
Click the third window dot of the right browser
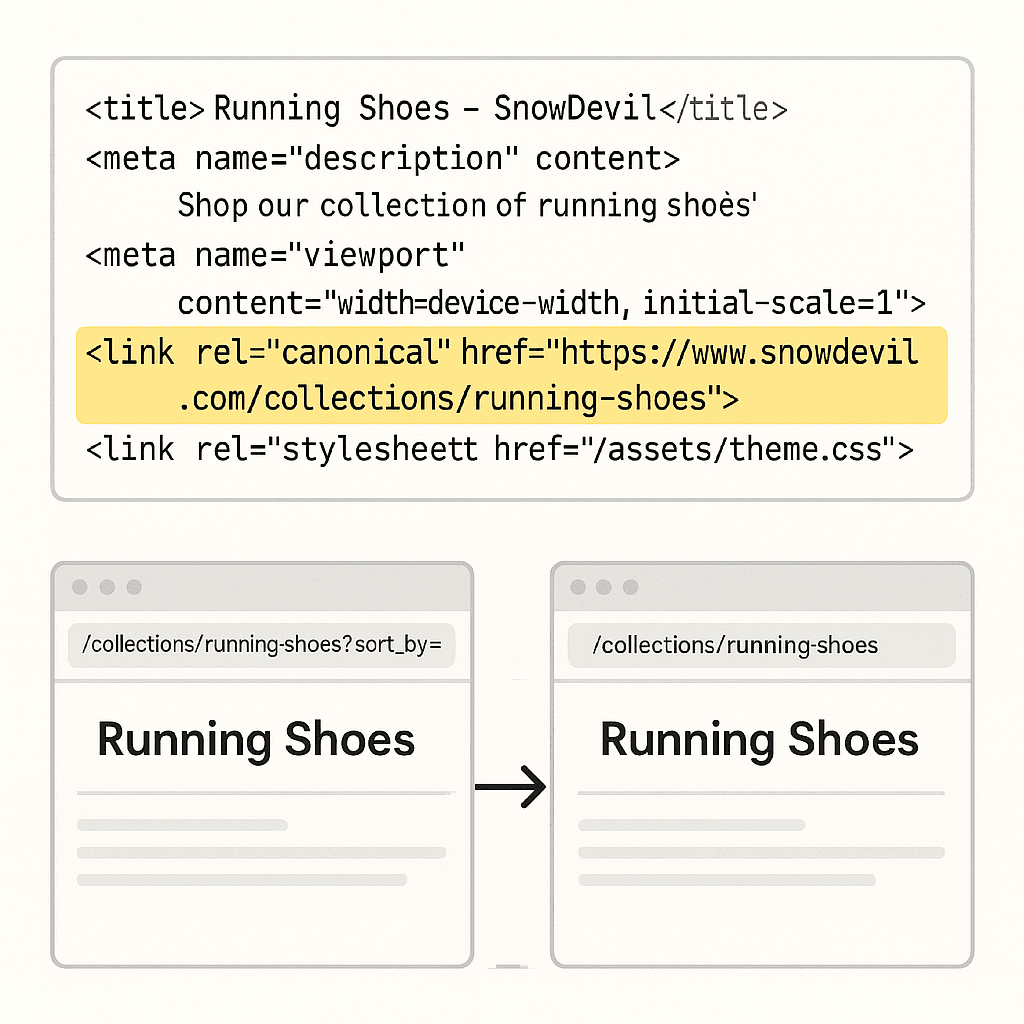(630, 587)
